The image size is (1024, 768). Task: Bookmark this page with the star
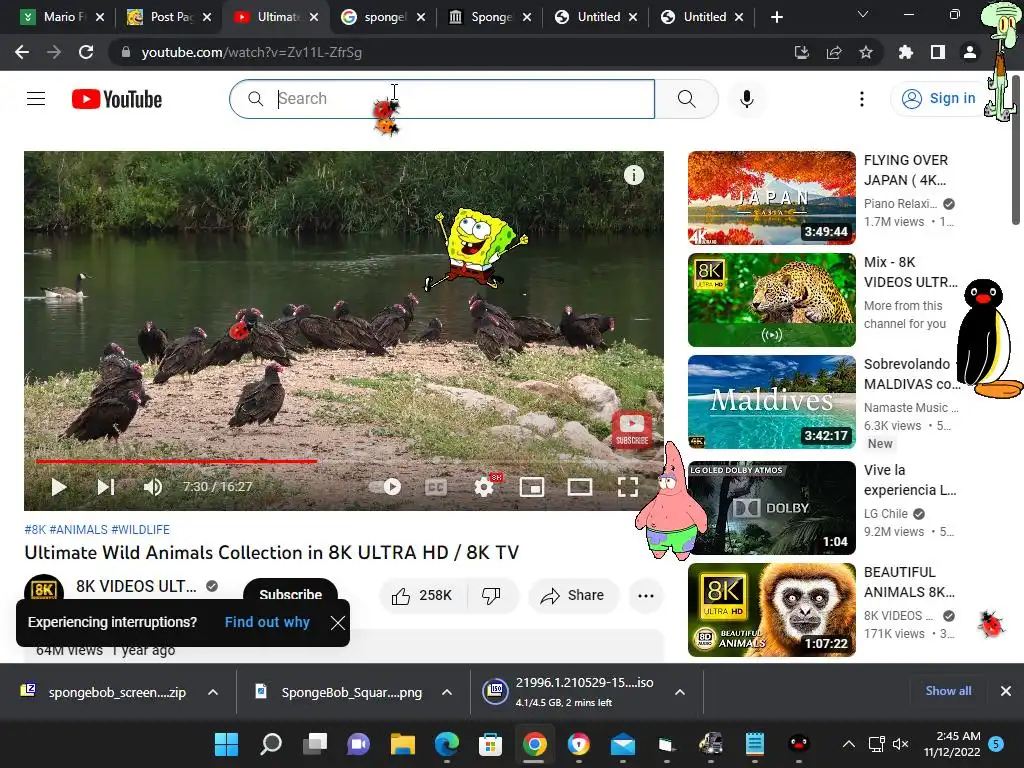[x=866, y=52]
